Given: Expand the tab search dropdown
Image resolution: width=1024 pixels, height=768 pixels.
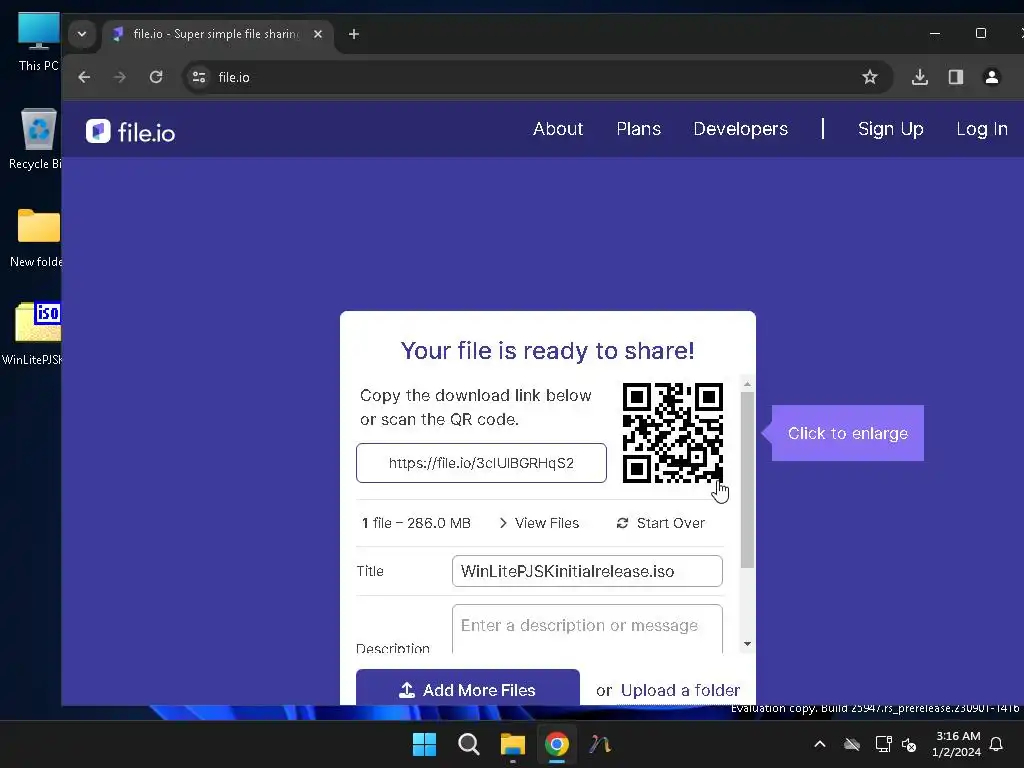Looking at the screenshot, I should (82, 34).
